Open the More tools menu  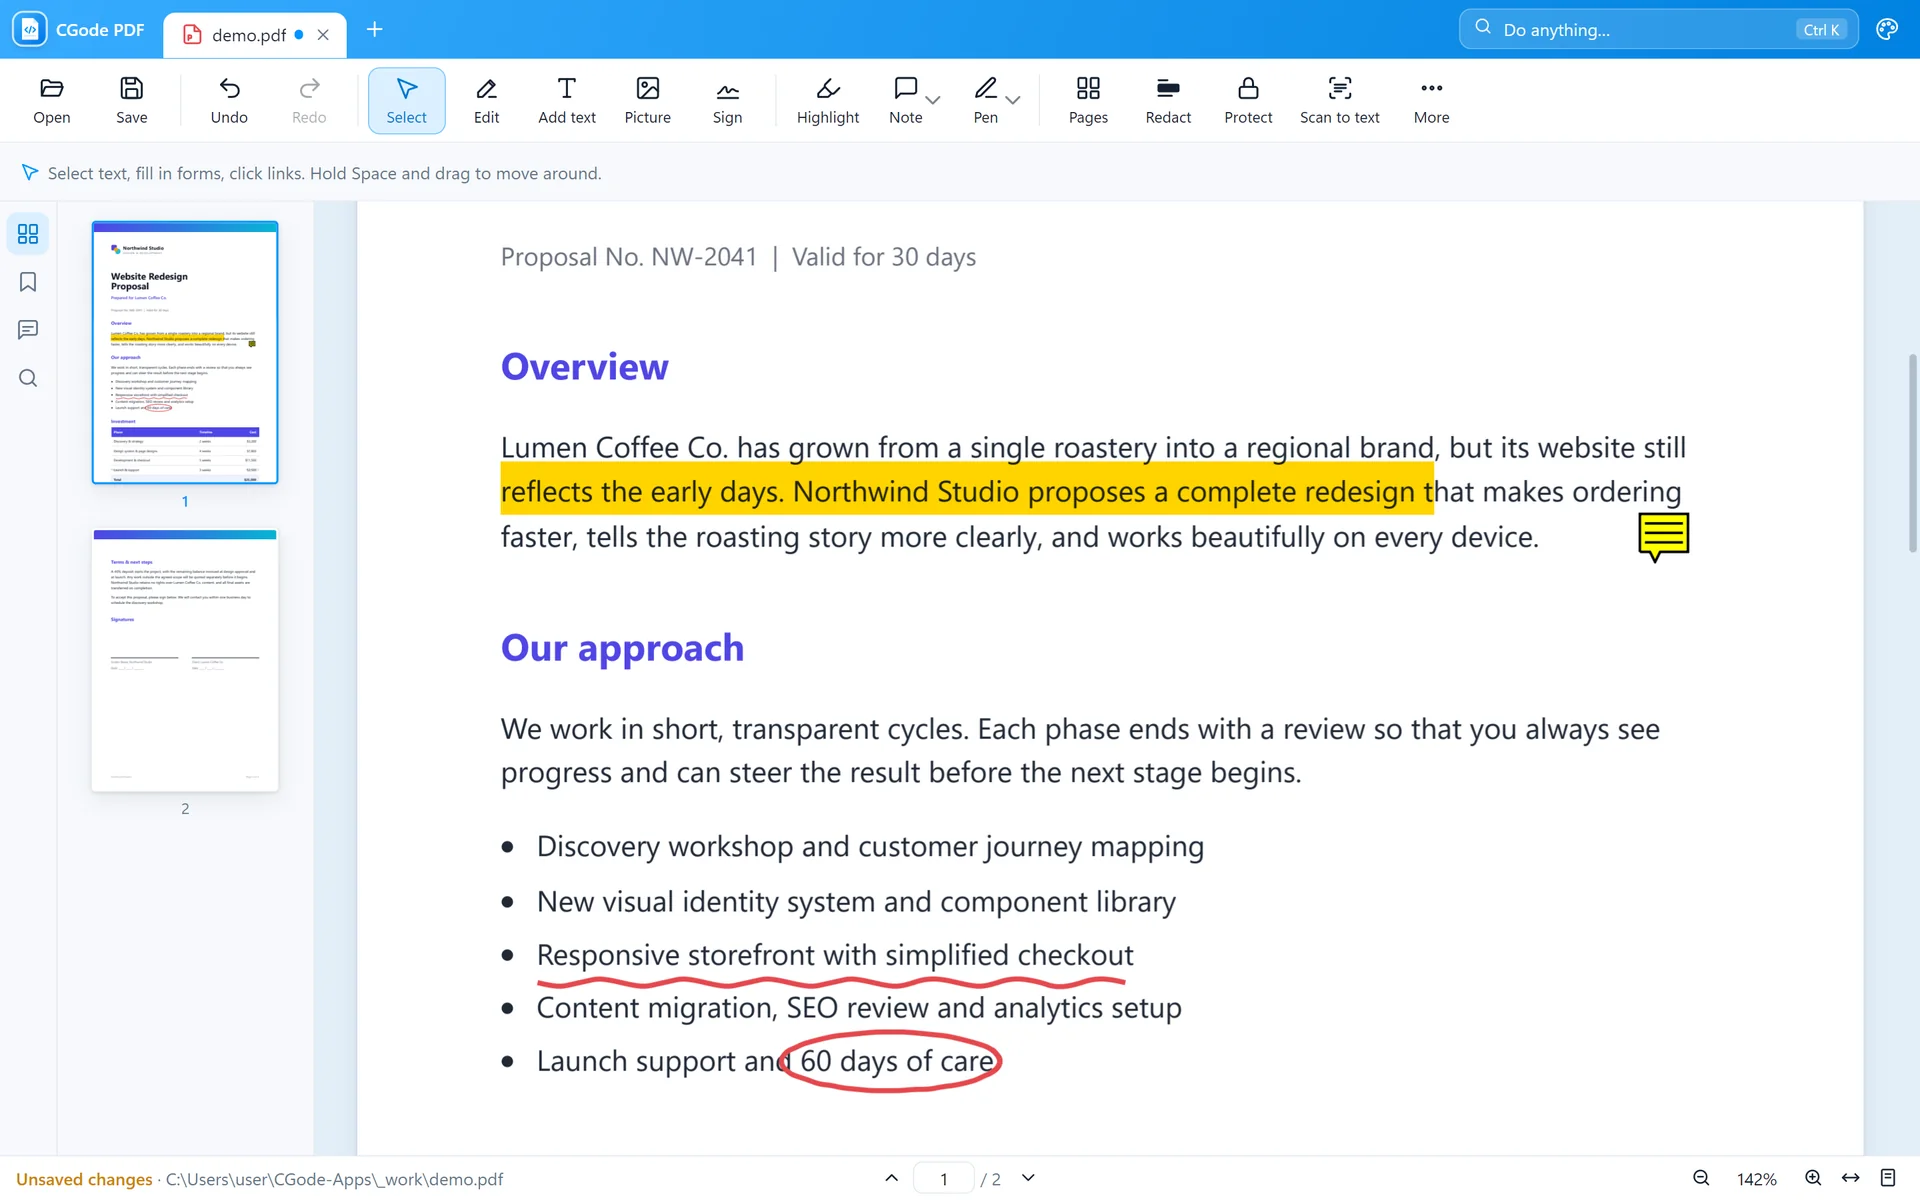tap(1431, 100)
